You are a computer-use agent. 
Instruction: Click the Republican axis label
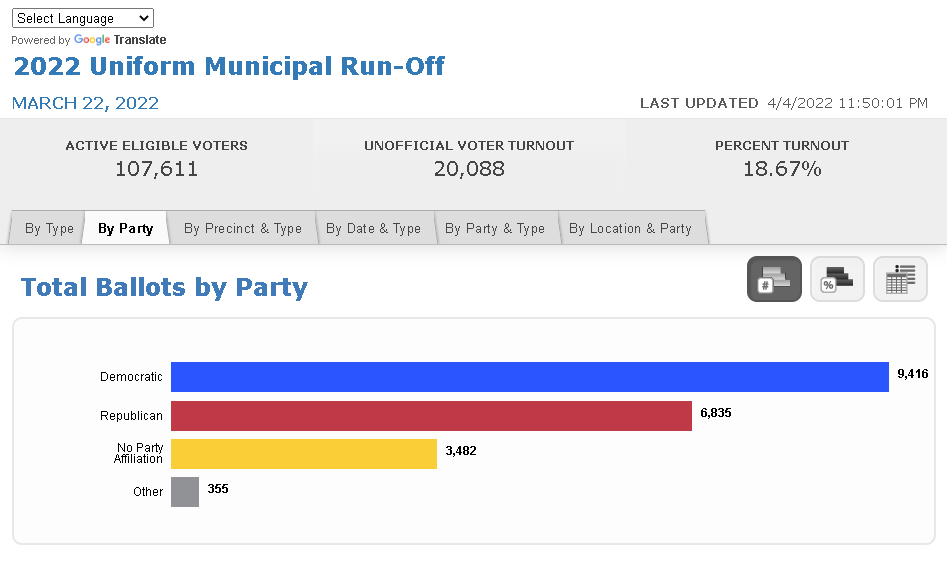coord(131,416)
